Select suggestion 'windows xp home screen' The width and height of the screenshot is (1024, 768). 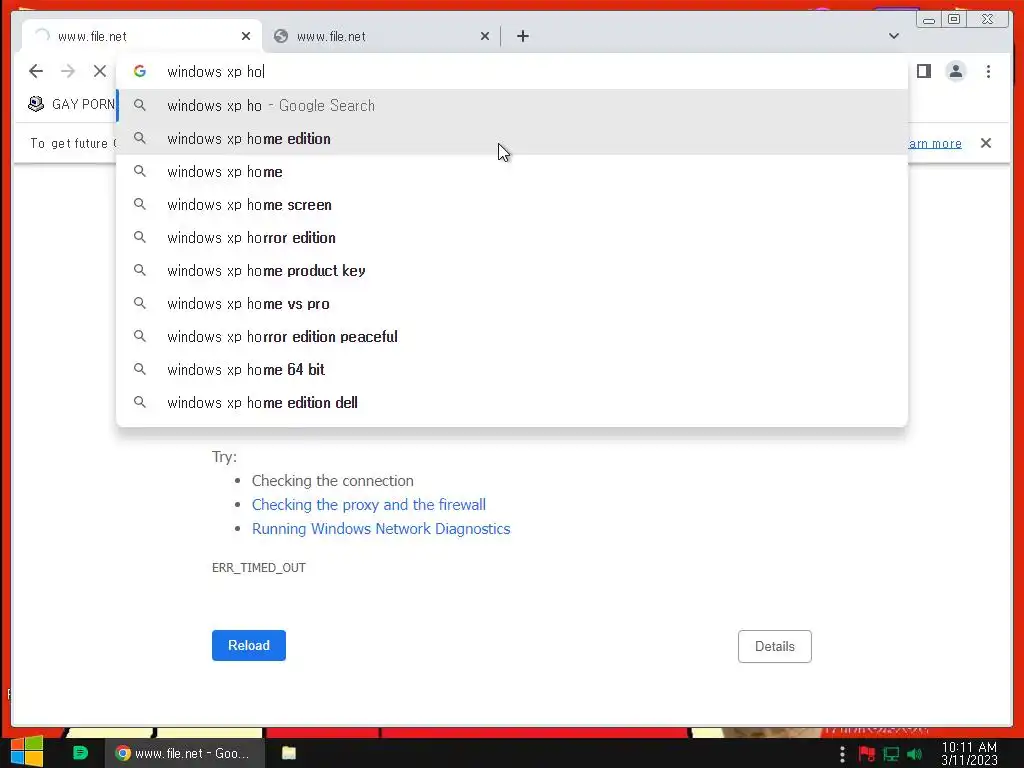pyautogui.click(x=512, y=204)
